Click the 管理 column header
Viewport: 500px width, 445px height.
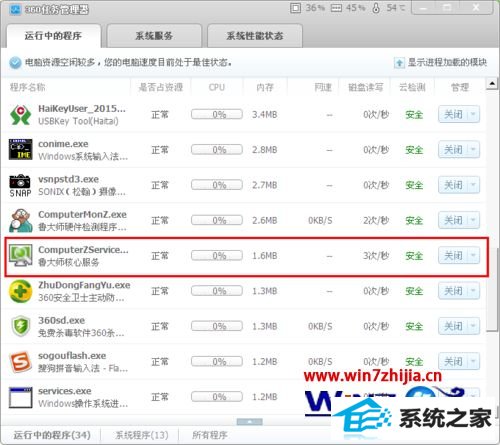click(460, 87)
